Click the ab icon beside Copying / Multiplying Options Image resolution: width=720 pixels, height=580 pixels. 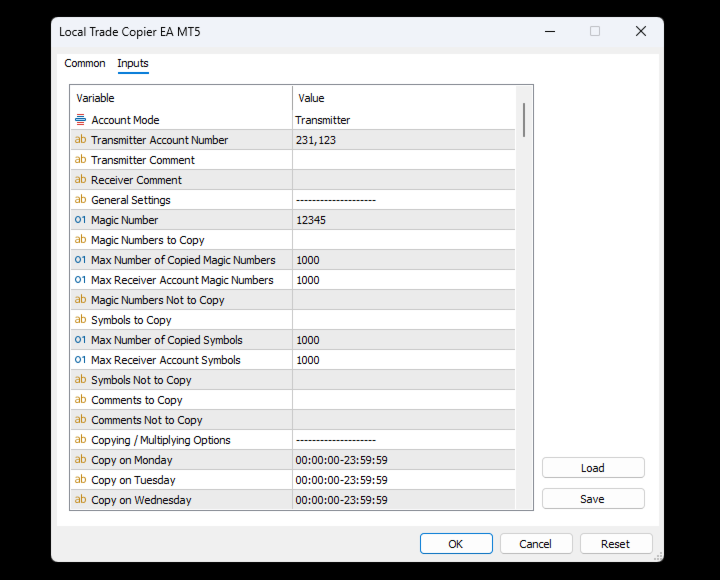click(x=80, y=440)
